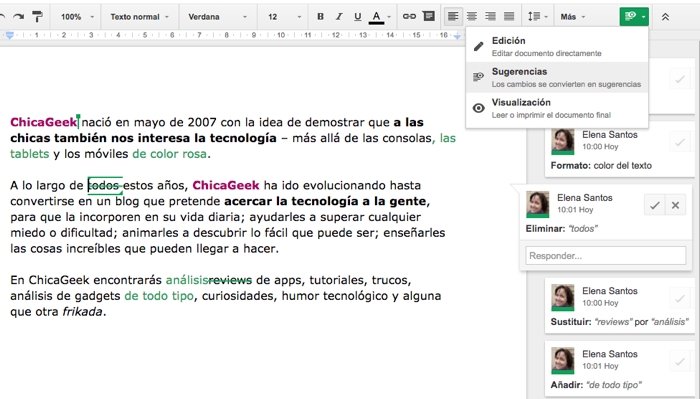Open the 'Sustituir: reviews por análisis' card

[621, 306]
